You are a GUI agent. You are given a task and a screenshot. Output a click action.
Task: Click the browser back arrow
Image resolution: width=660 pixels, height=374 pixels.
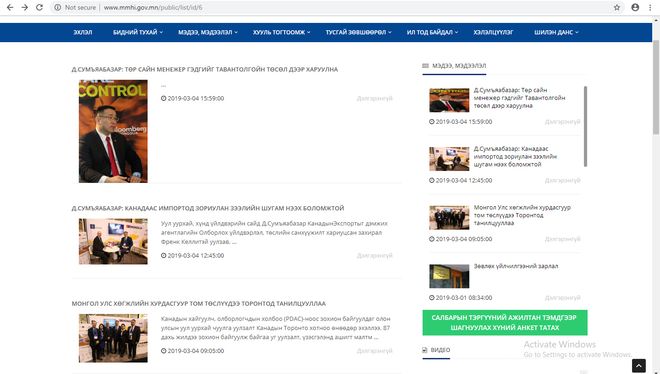point(10,7)
